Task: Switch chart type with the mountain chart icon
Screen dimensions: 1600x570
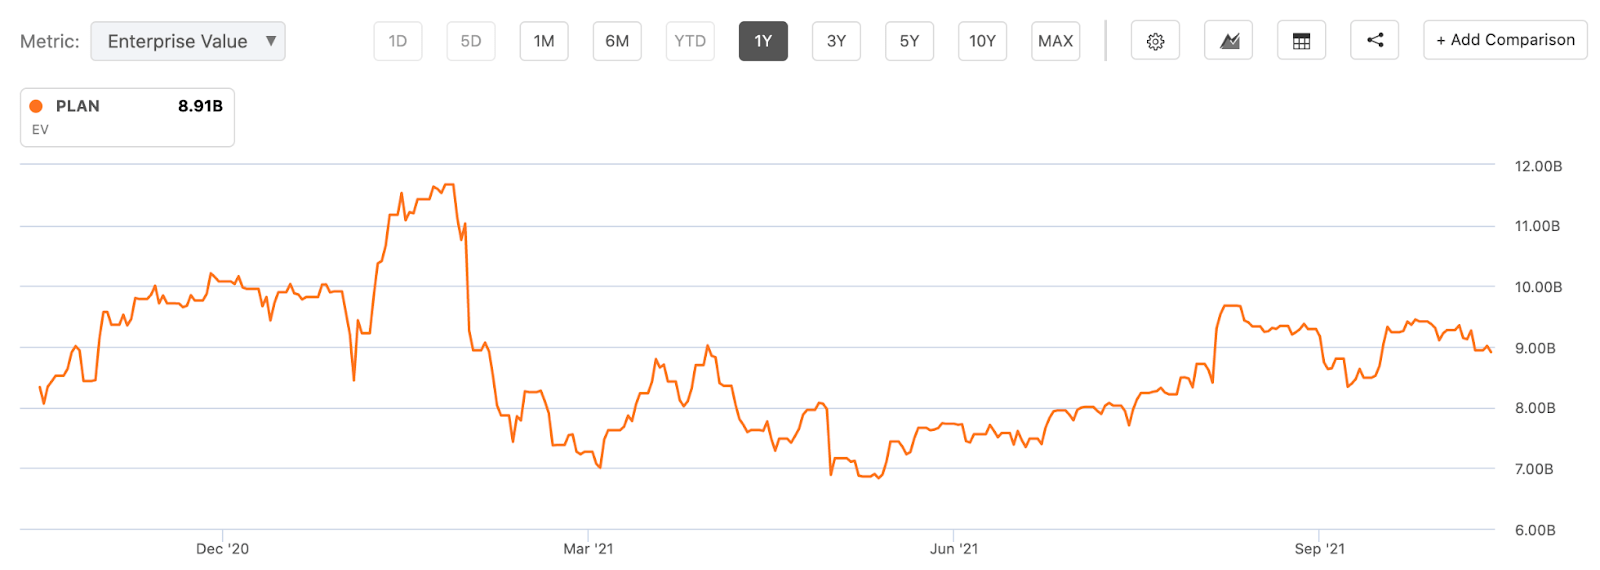Action: (x=1229, y=41)
